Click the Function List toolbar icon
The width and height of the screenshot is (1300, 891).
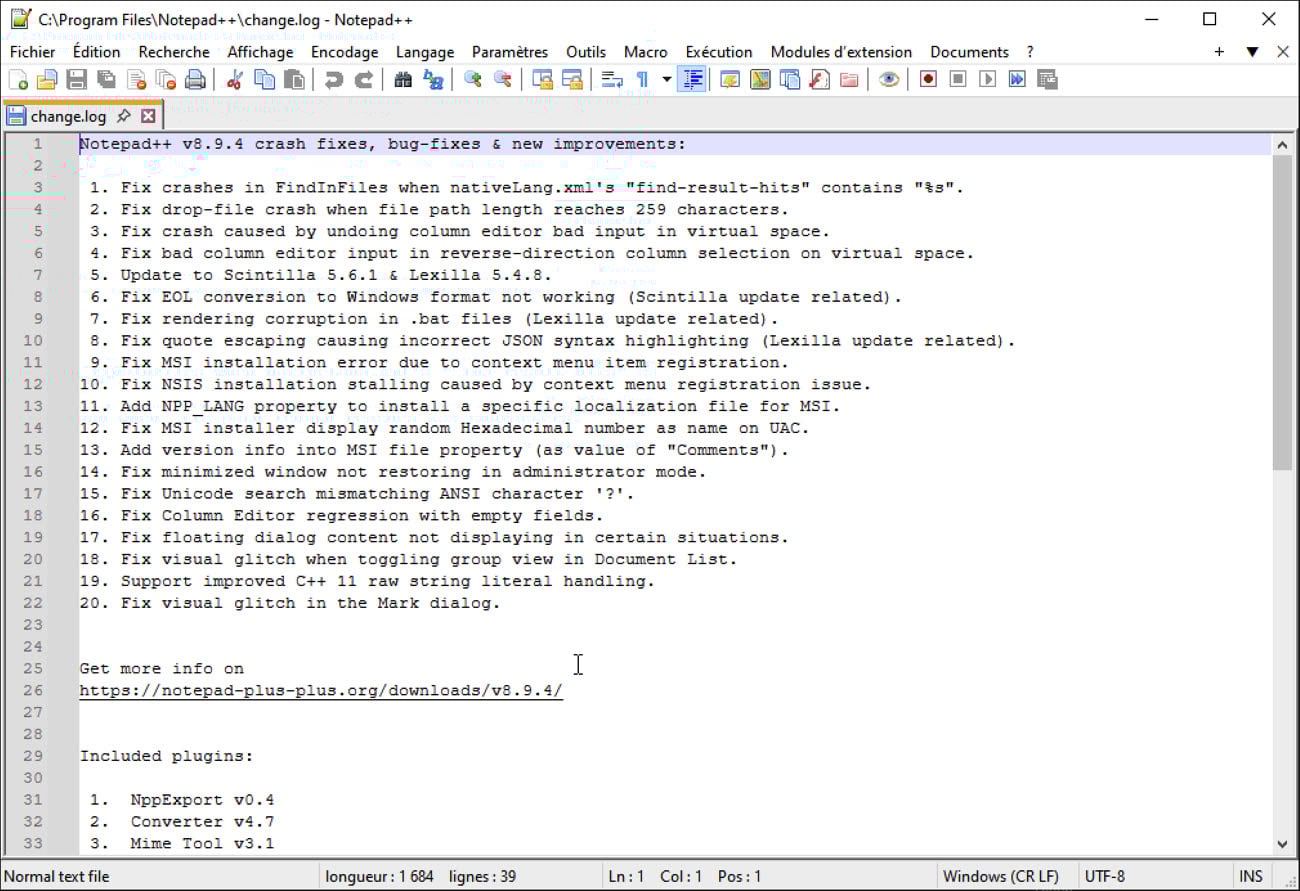[820, 80]
